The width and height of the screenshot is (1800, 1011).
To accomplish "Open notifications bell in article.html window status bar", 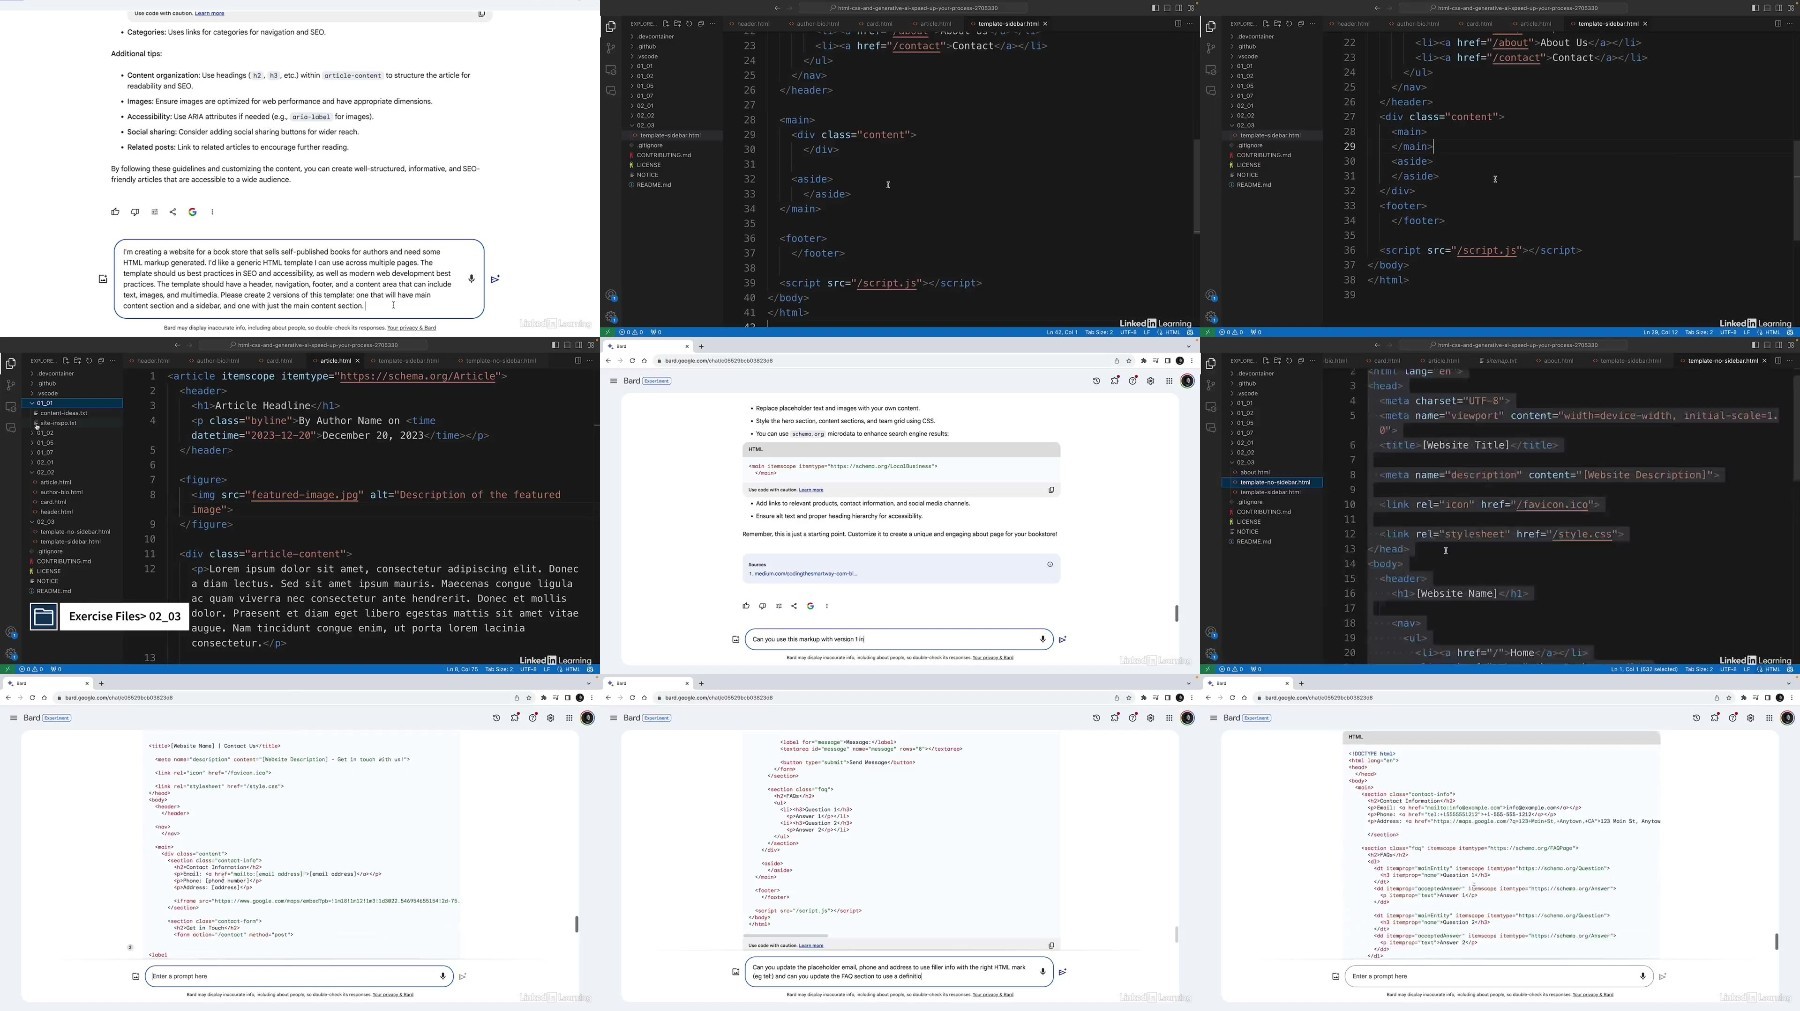I will 589,669.
